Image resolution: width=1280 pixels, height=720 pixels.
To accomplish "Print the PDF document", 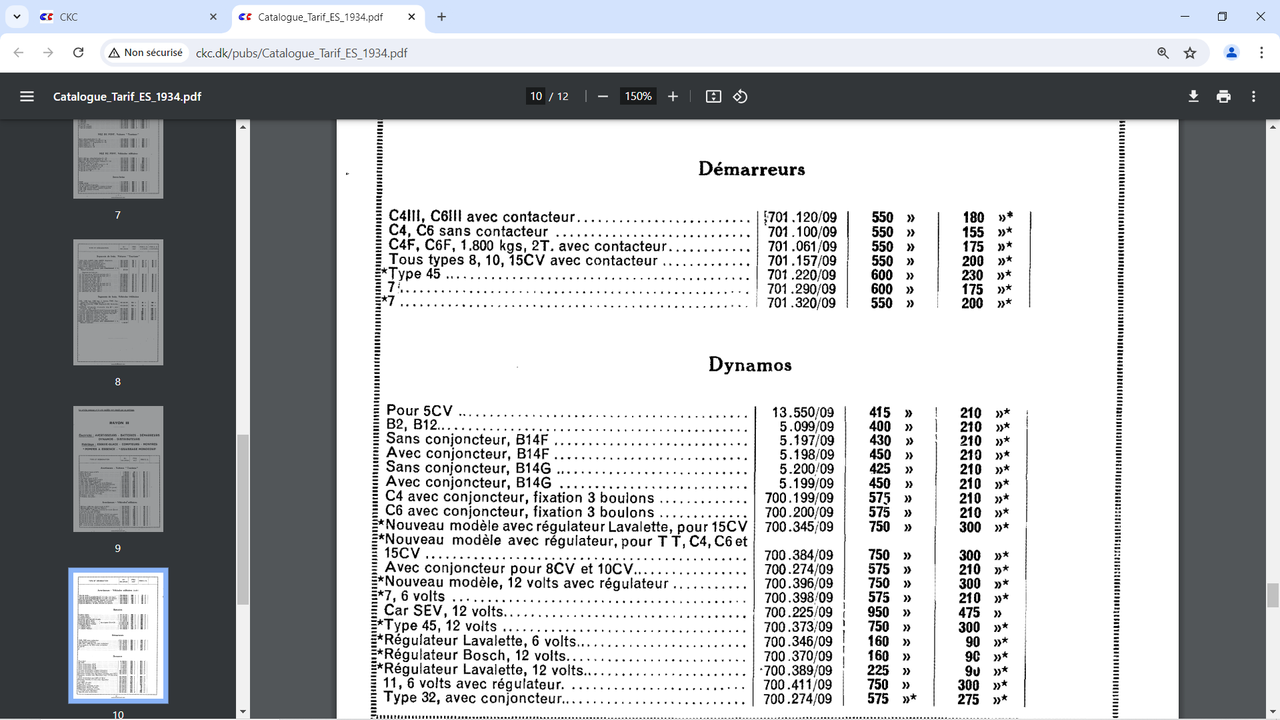I will [x=1223, y=96].
